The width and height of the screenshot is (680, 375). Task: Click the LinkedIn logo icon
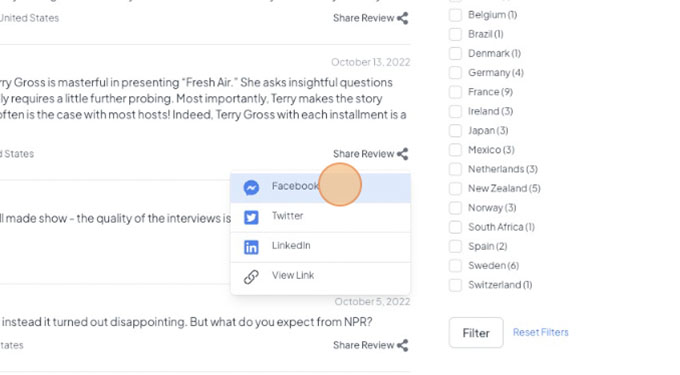click(x=251, y=247)
